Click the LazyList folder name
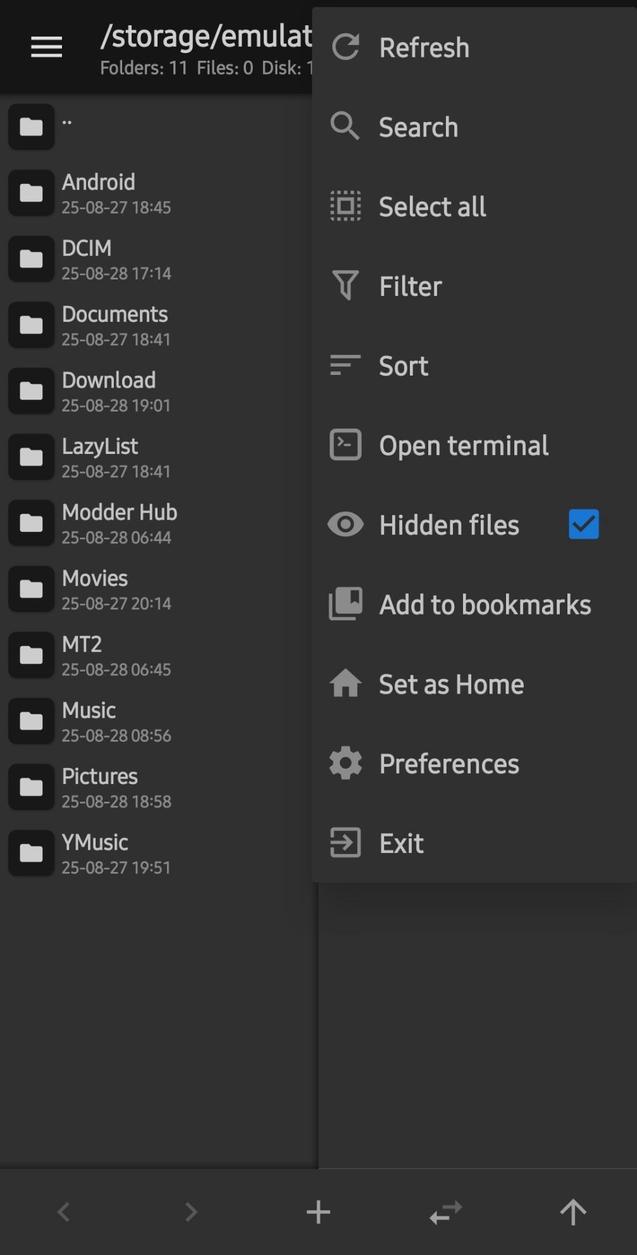This screenshot has height=1255, width=637. click(100, 446)
